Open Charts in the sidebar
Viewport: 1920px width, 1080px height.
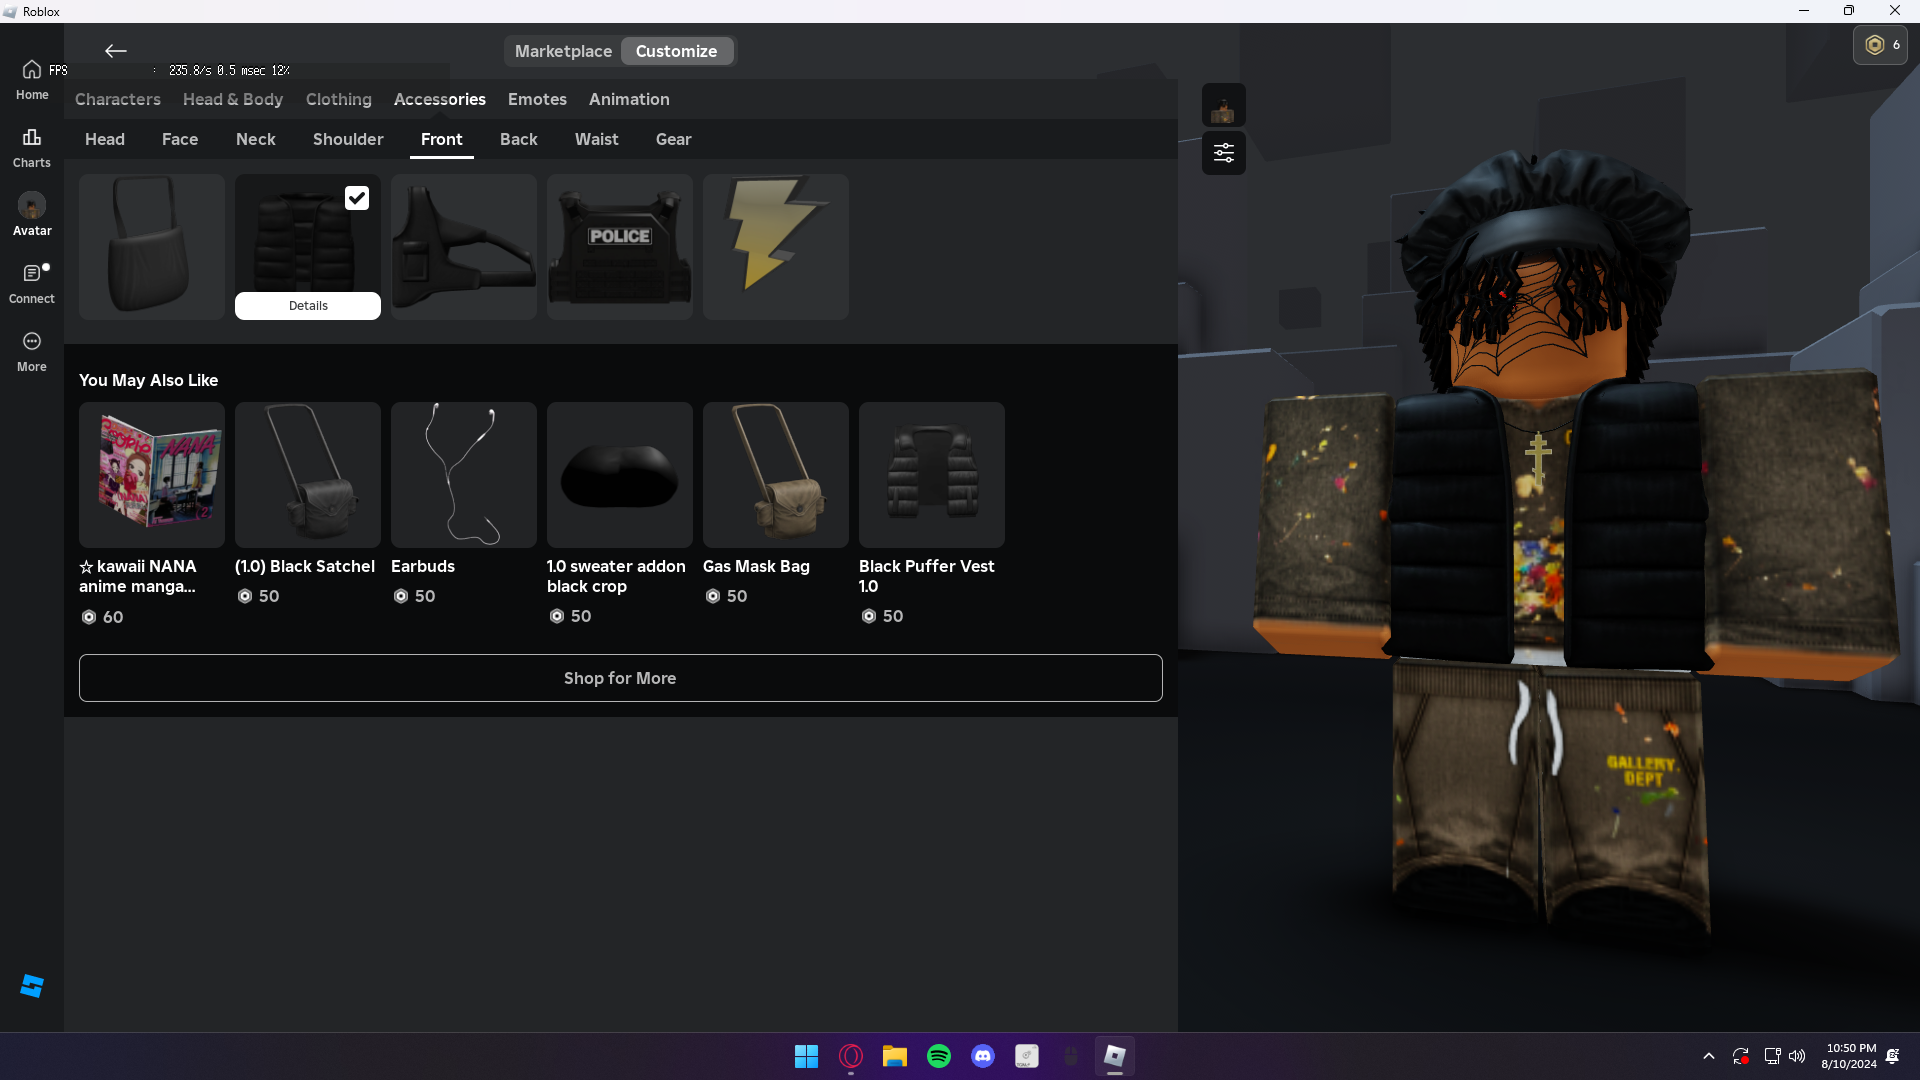(32, 147)
